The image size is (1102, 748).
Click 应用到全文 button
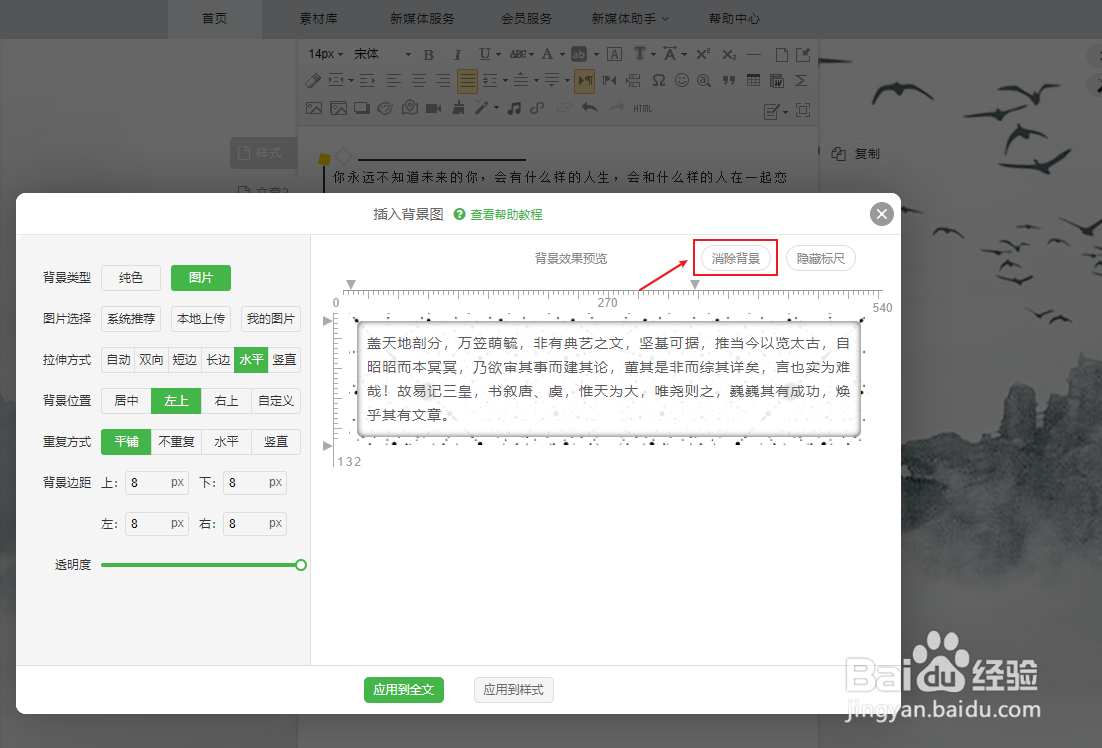click(x=403, y=690)
